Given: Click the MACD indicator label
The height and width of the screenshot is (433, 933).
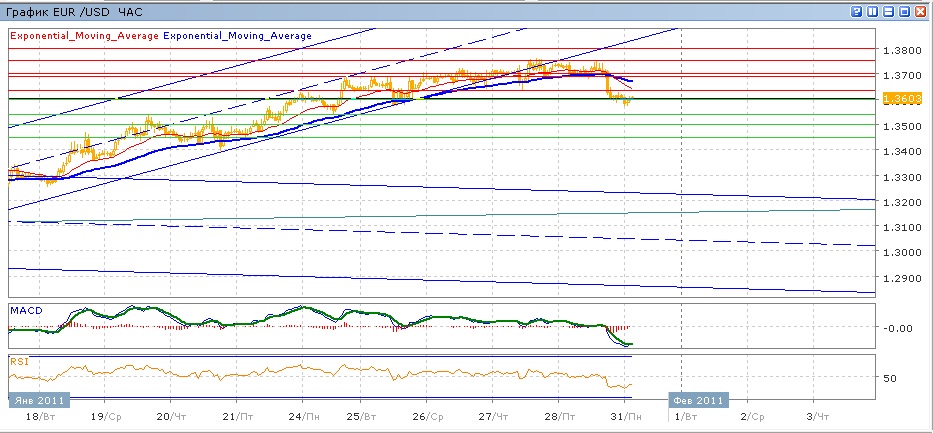Looking at the screenshot, I should (24, 310).
